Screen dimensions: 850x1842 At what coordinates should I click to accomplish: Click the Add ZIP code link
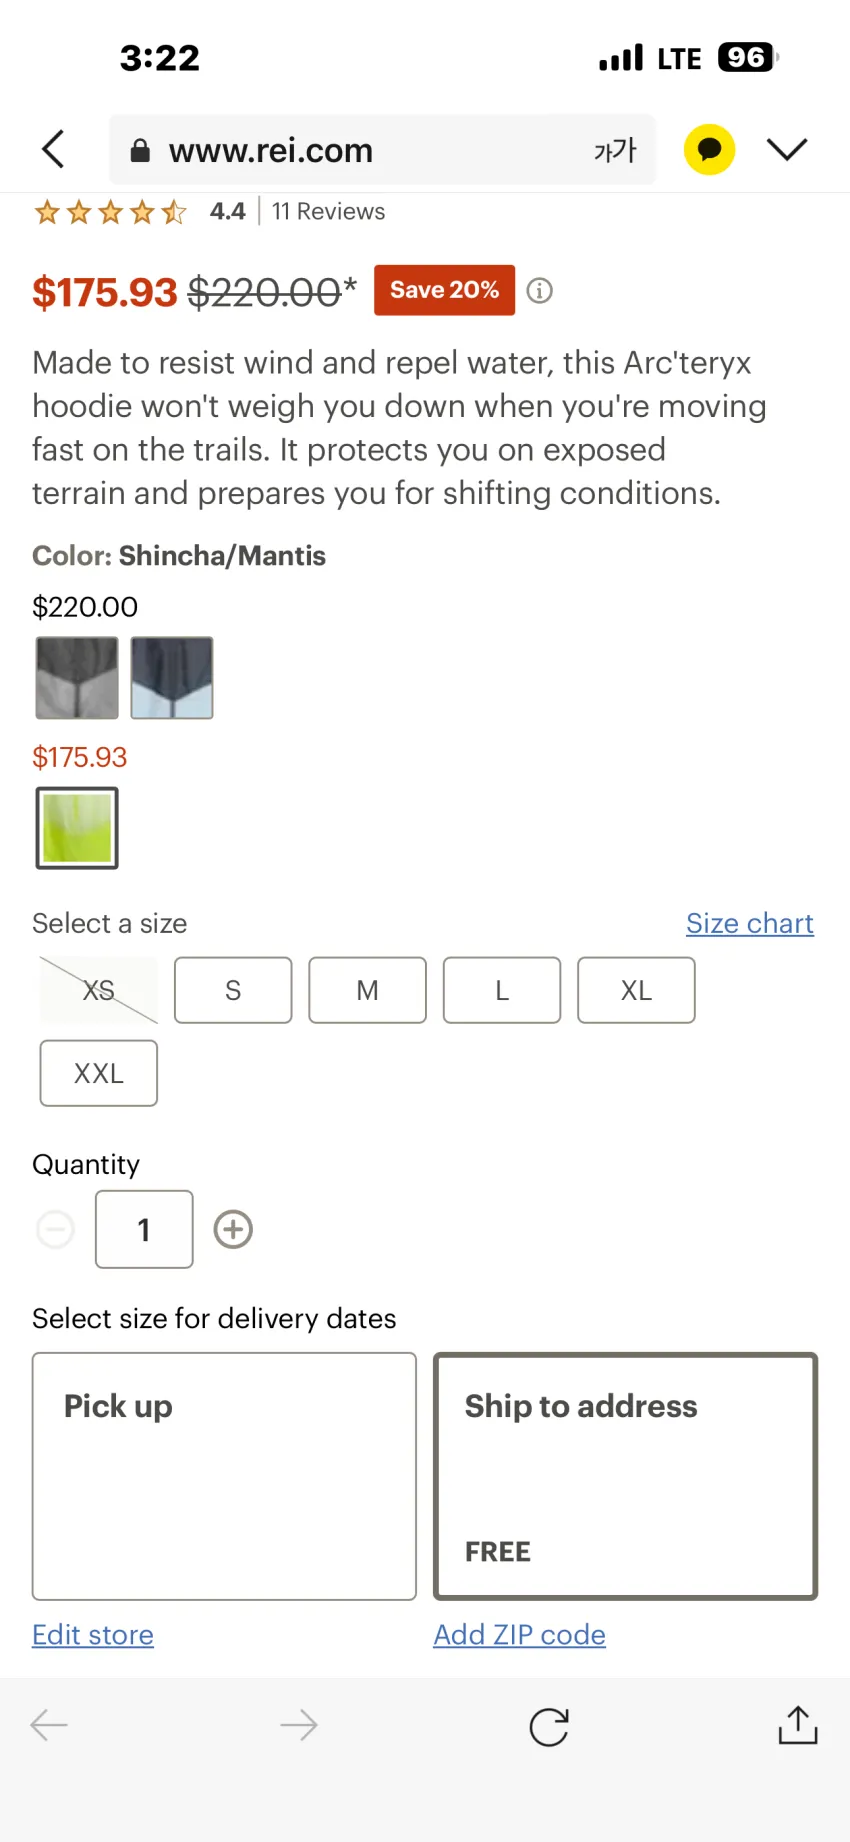tap(519, 1634)
